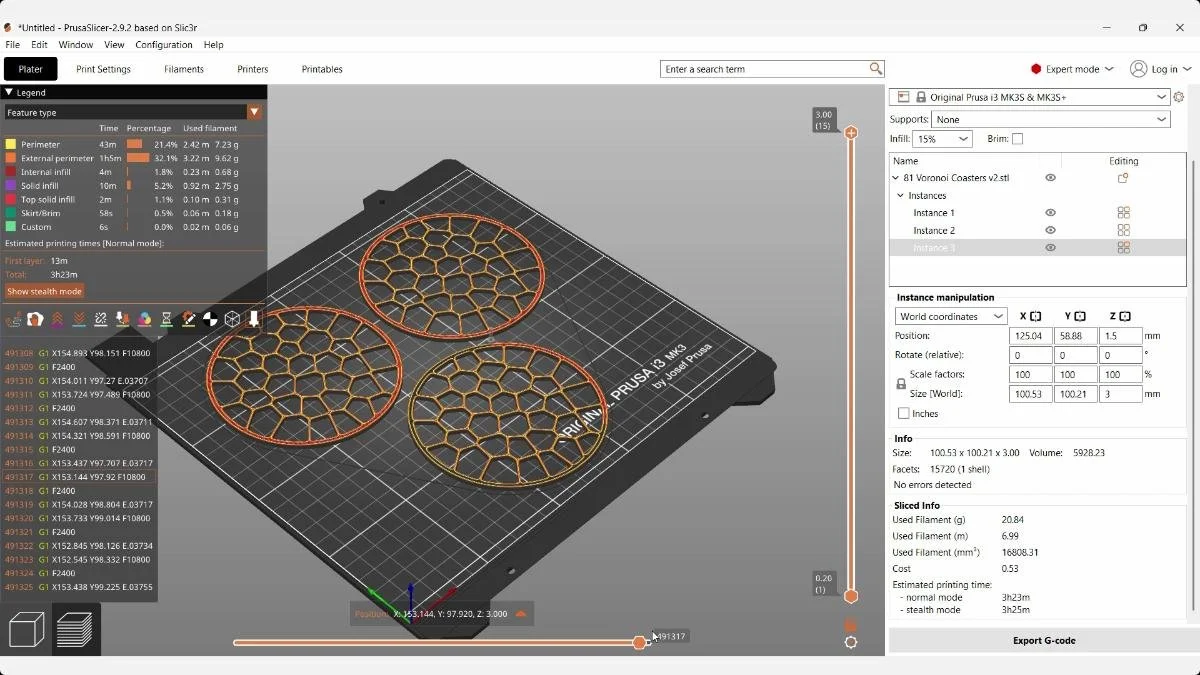Viewport: 1200px width, 675px height.
Task: Switch to the sliced layers preview icon
Action: (x=75, y=630)
